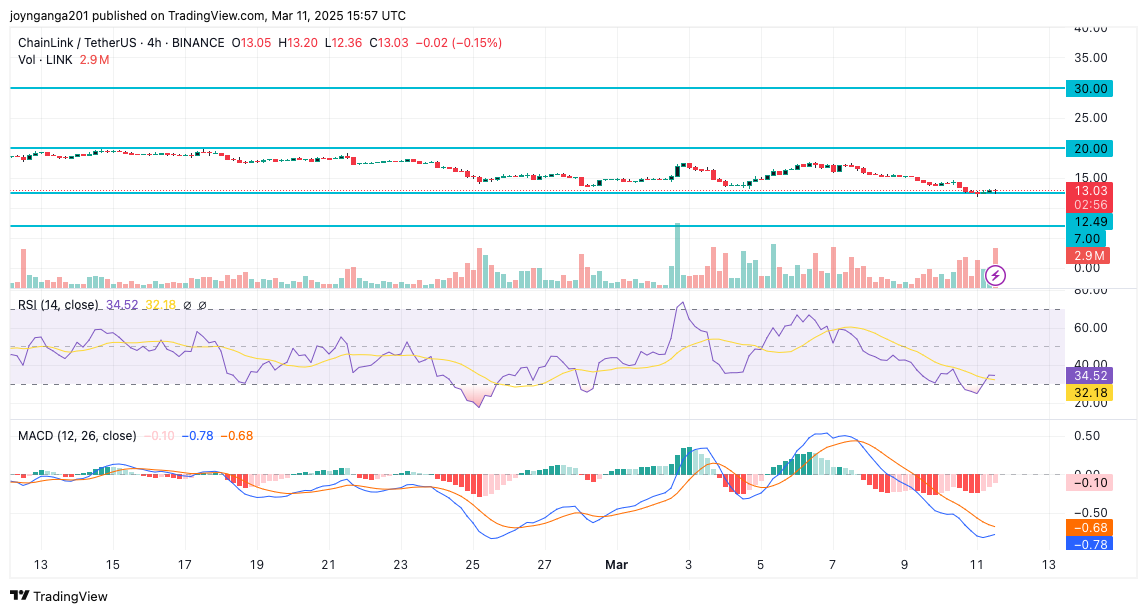Click the purple lightning bolt icon
Screen dimensions: 1147x613
pos(996,276)
